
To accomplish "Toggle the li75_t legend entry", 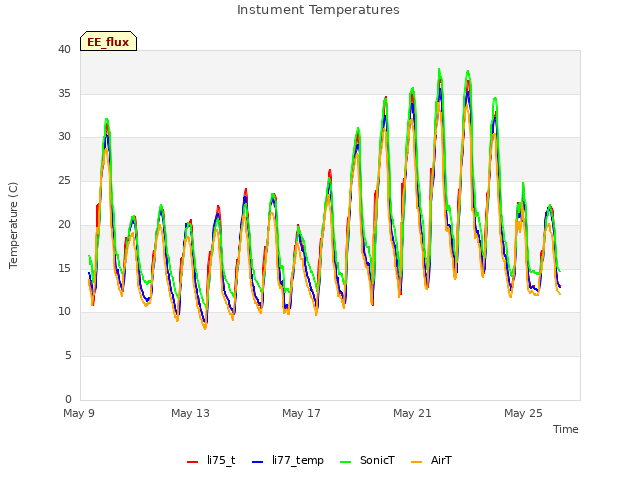I will (211, 460).
